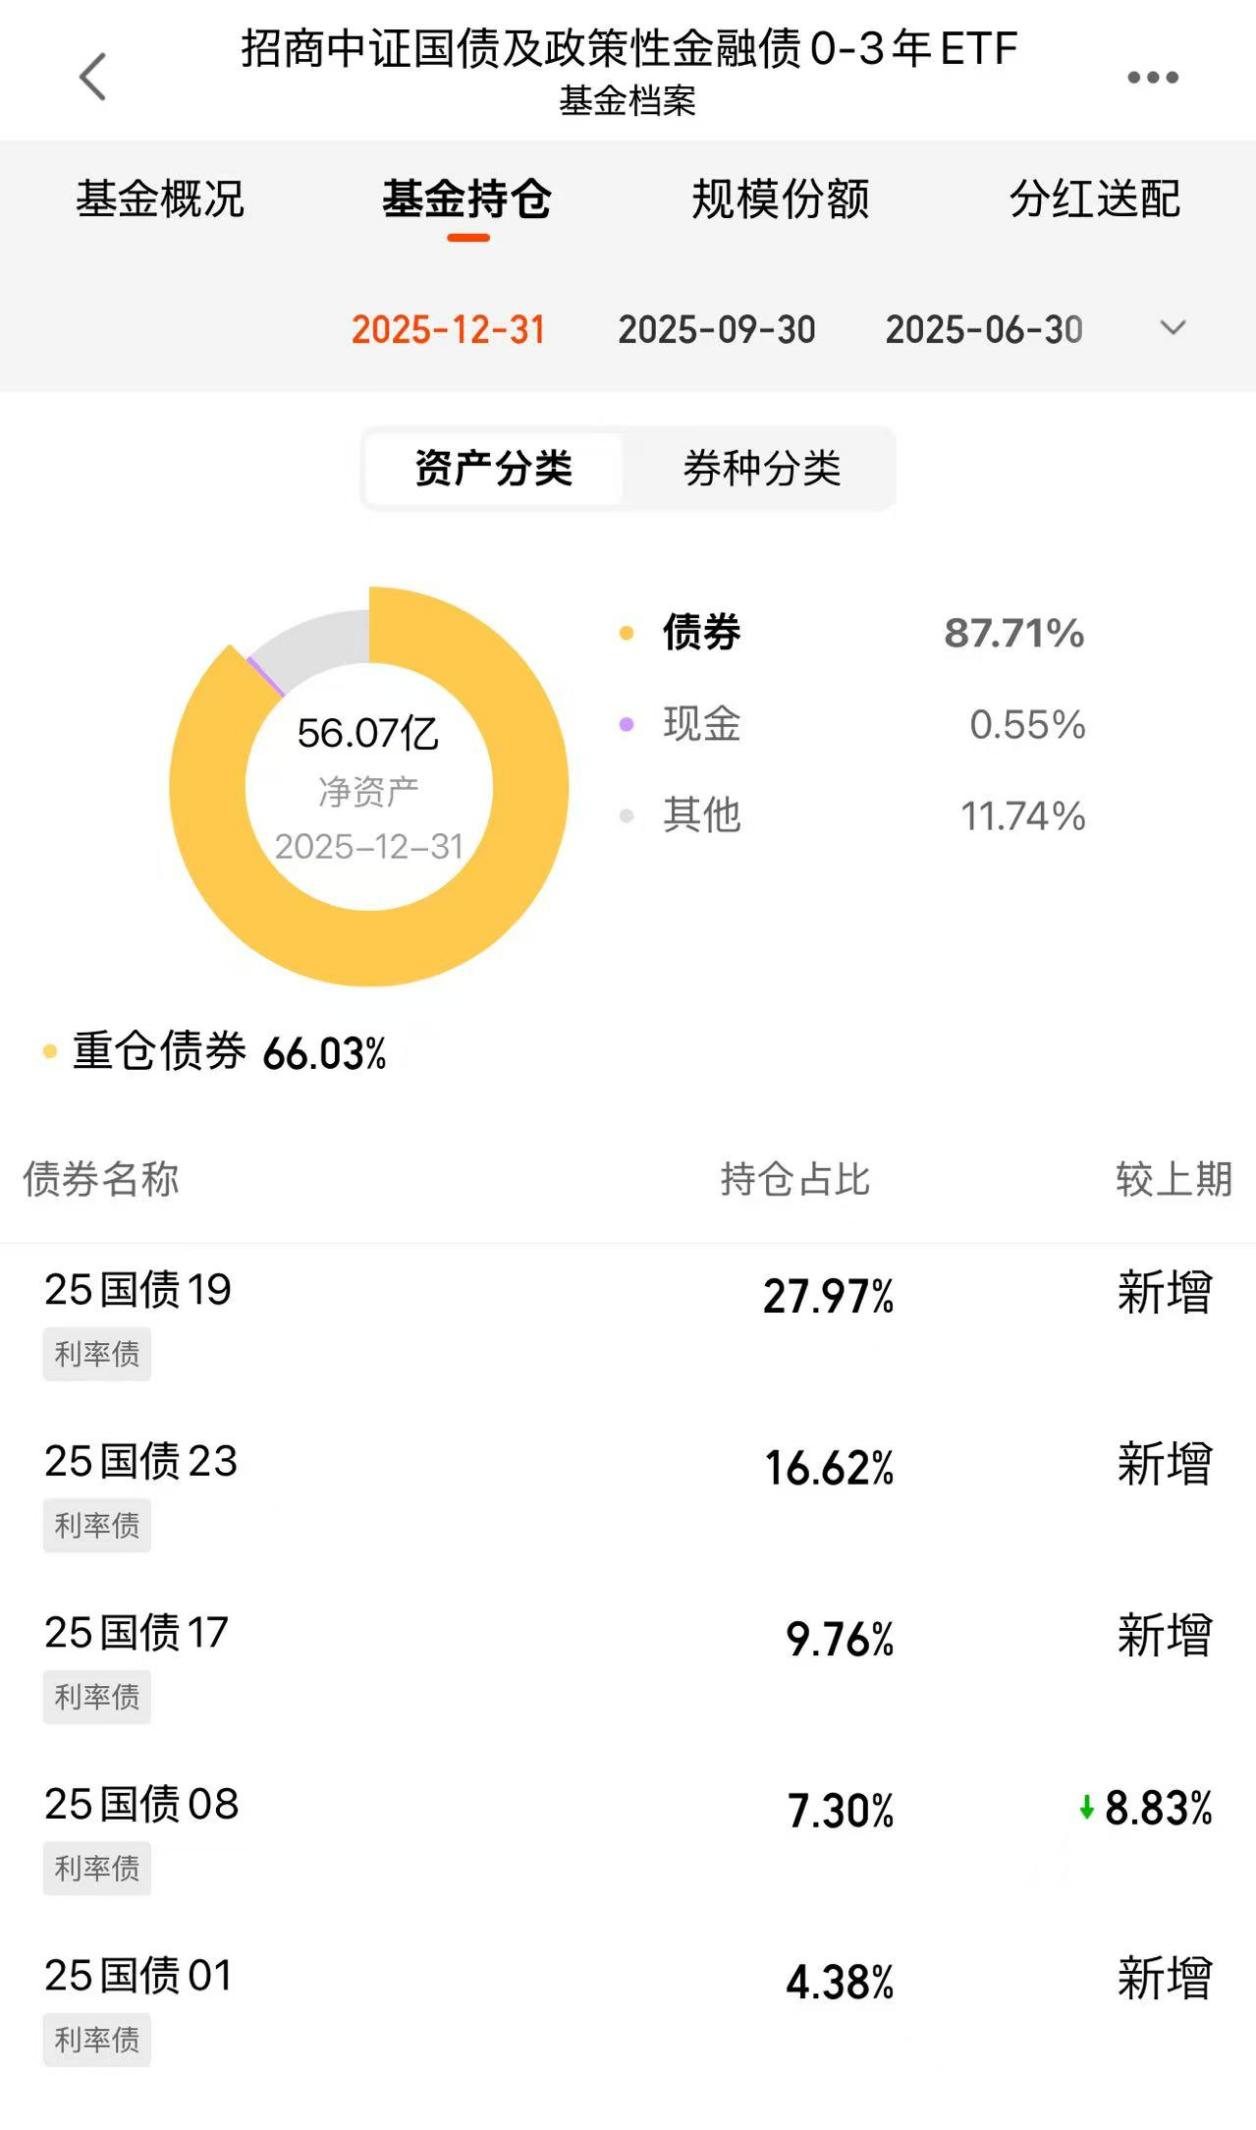Switch to 基金概况 tab
The width and height of the screenshot is (1256, 2130).
(160, 199)
